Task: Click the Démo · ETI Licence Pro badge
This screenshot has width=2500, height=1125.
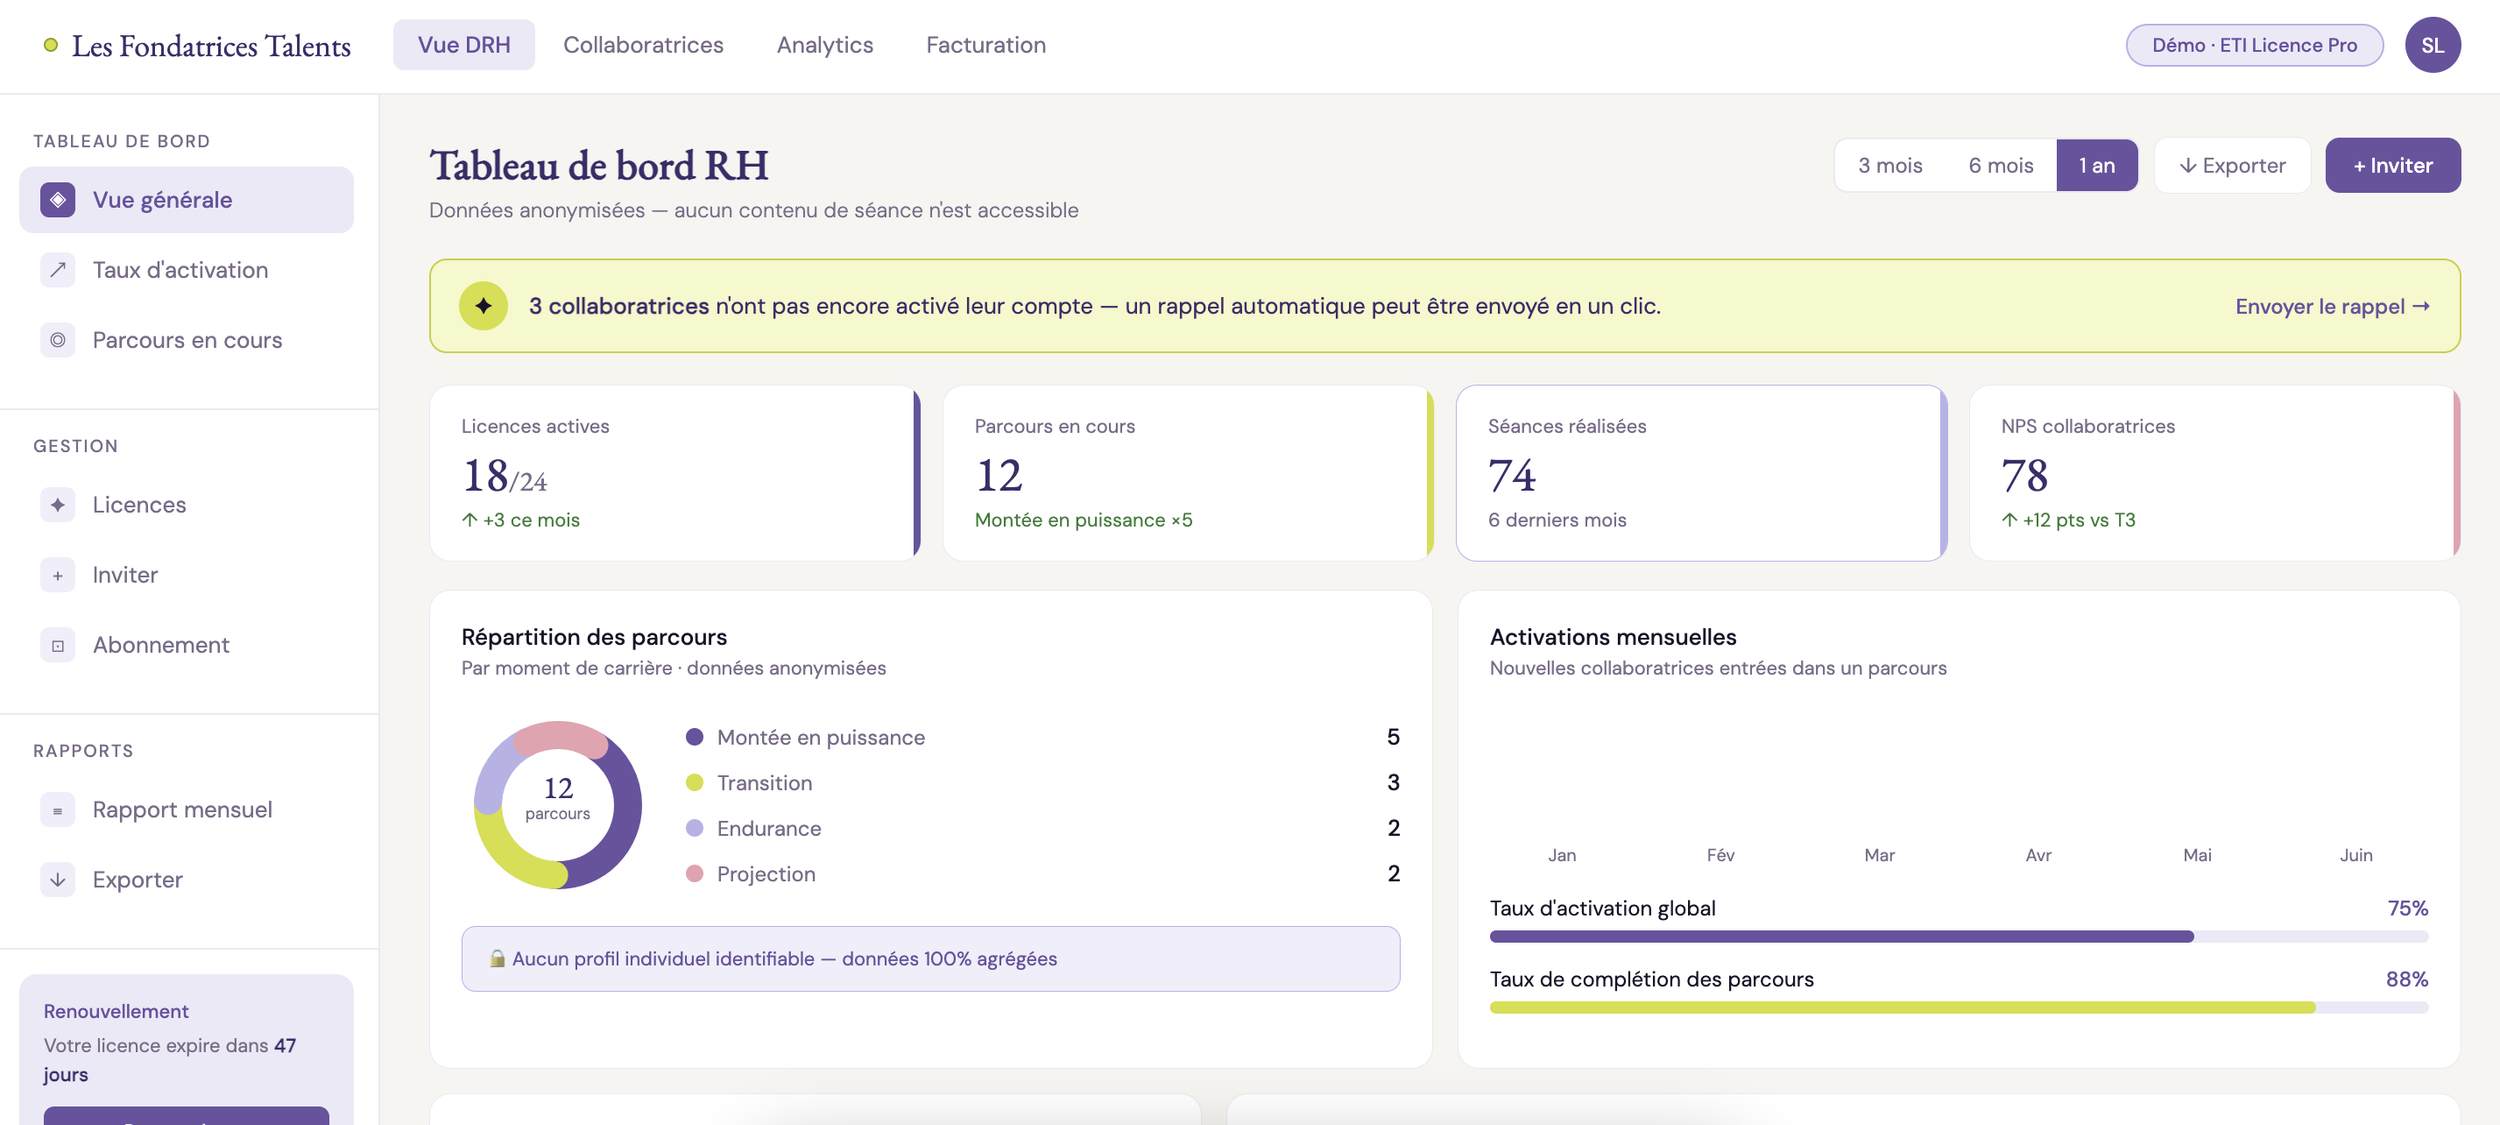Action: click(x=2254, y=45)
